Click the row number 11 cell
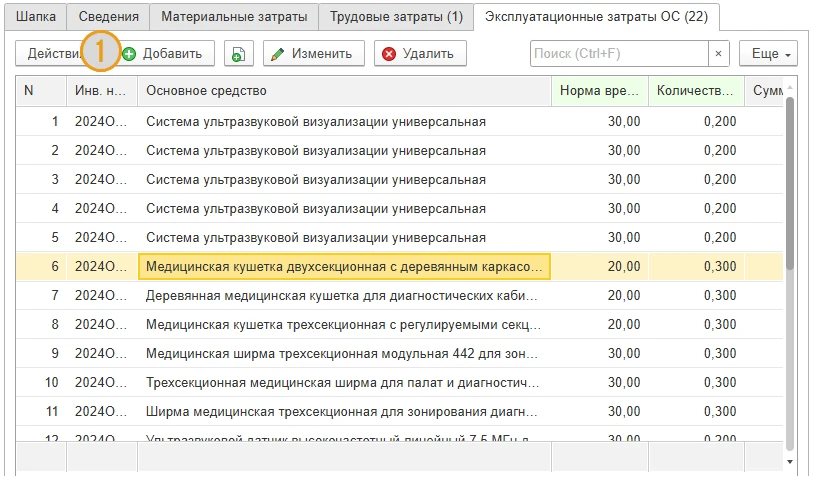815x482 pixels. tap(41, 412)
